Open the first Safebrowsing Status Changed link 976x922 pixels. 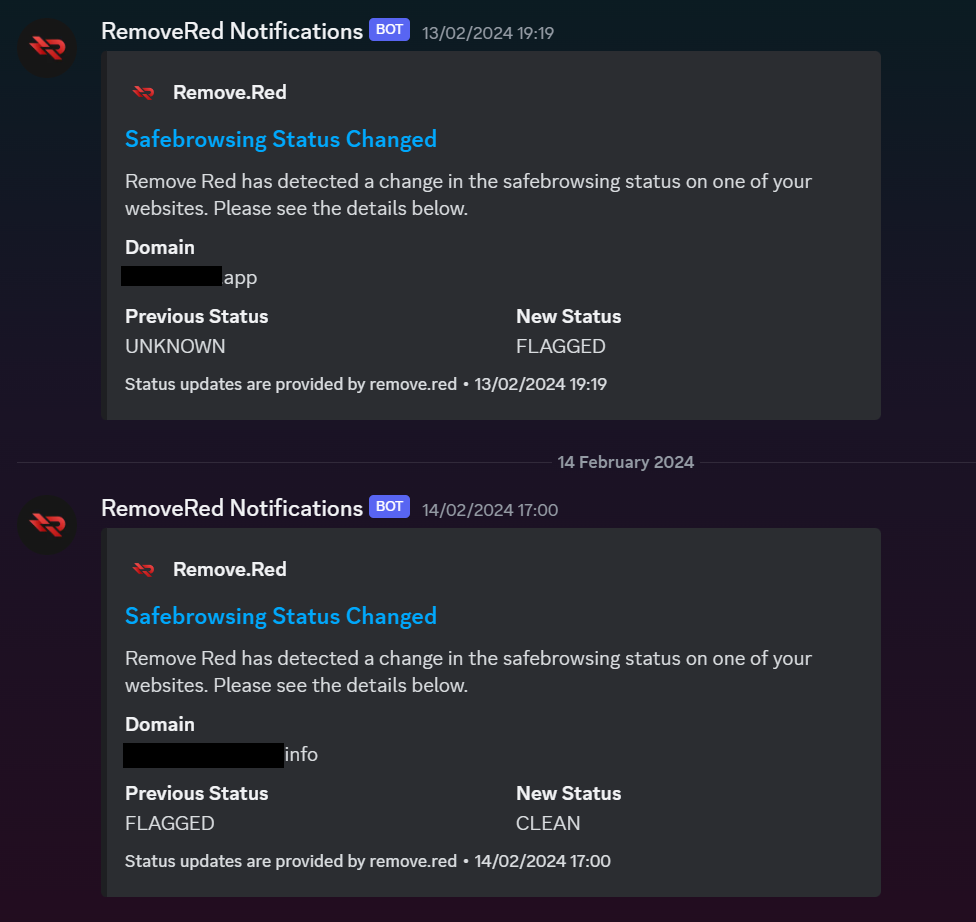[280, 139]
